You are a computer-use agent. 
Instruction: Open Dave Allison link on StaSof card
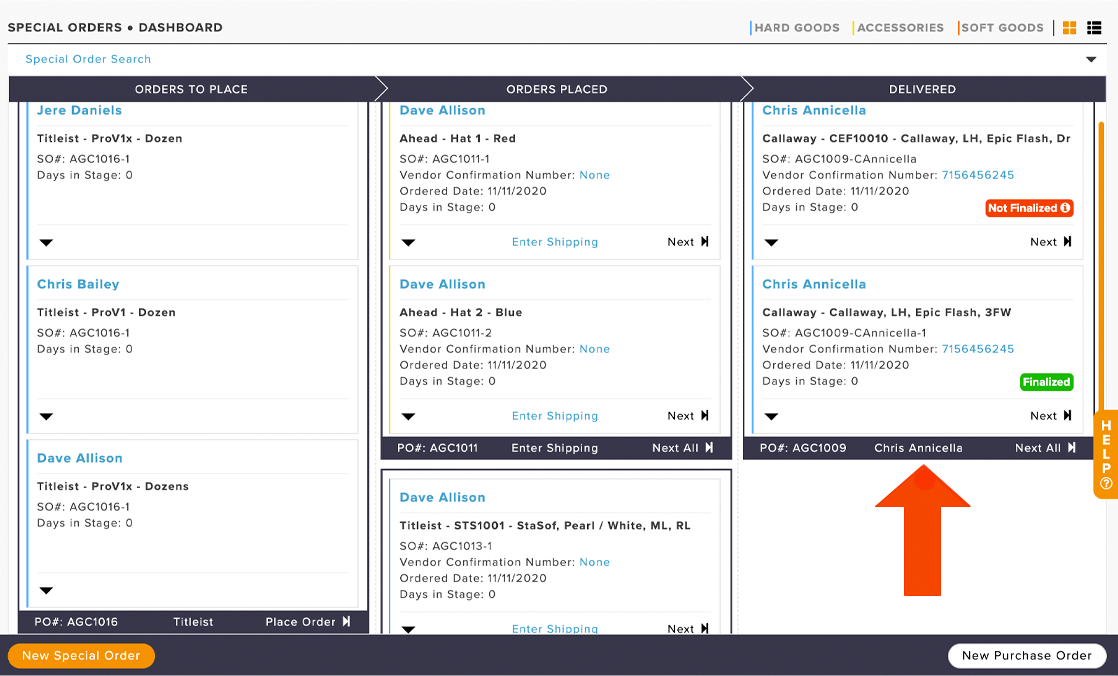(x=442, y=498)
